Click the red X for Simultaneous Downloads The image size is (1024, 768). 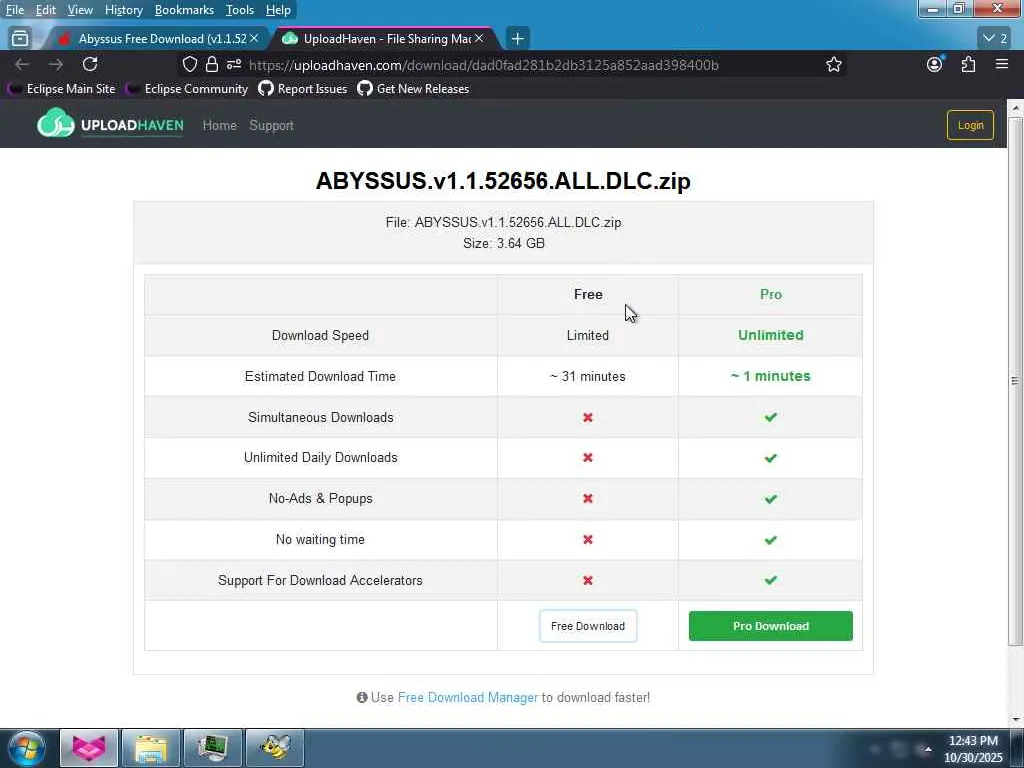[x=588, y=417]
